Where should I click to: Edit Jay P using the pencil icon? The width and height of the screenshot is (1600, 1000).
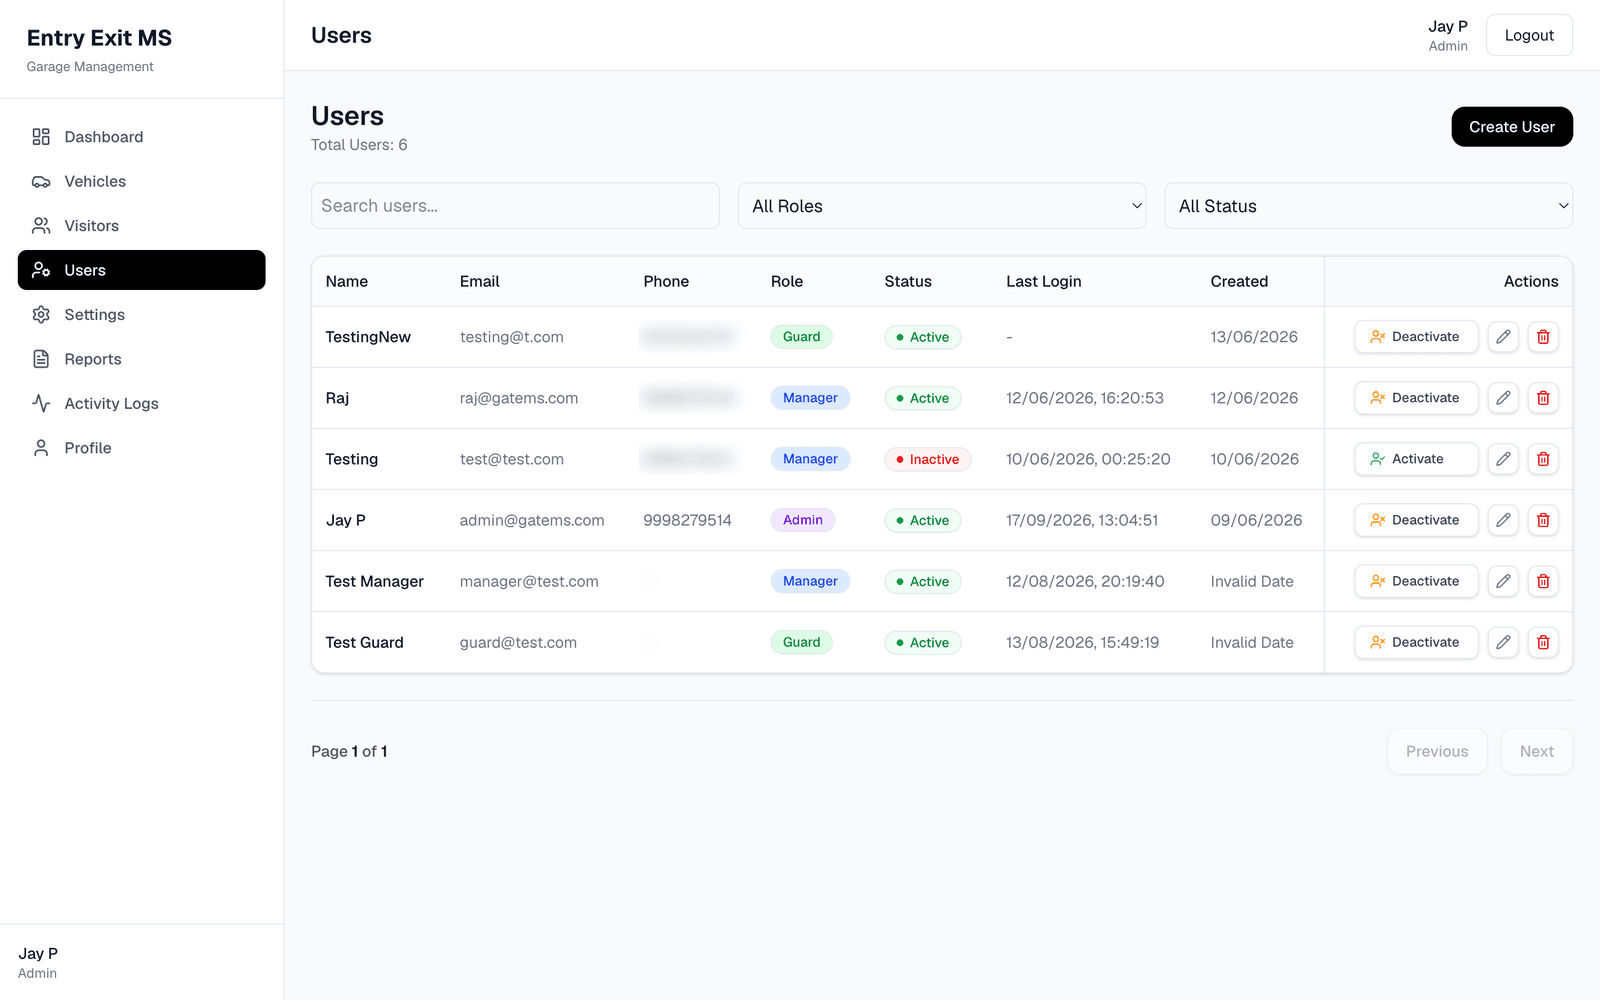pyautogui.click(x=1503, y=520)
